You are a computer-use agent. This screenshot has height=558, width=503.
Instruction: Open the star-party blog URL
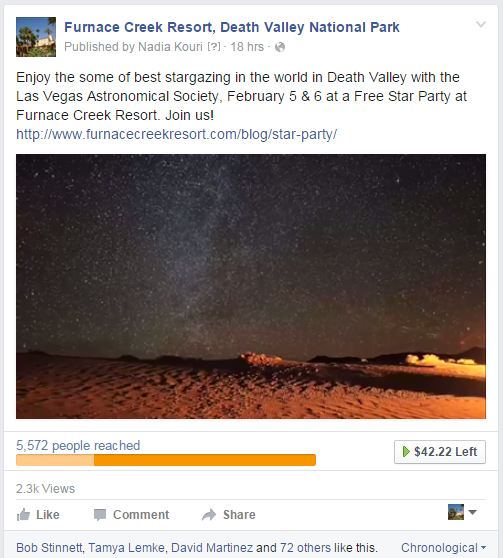(x=177, y=134)
